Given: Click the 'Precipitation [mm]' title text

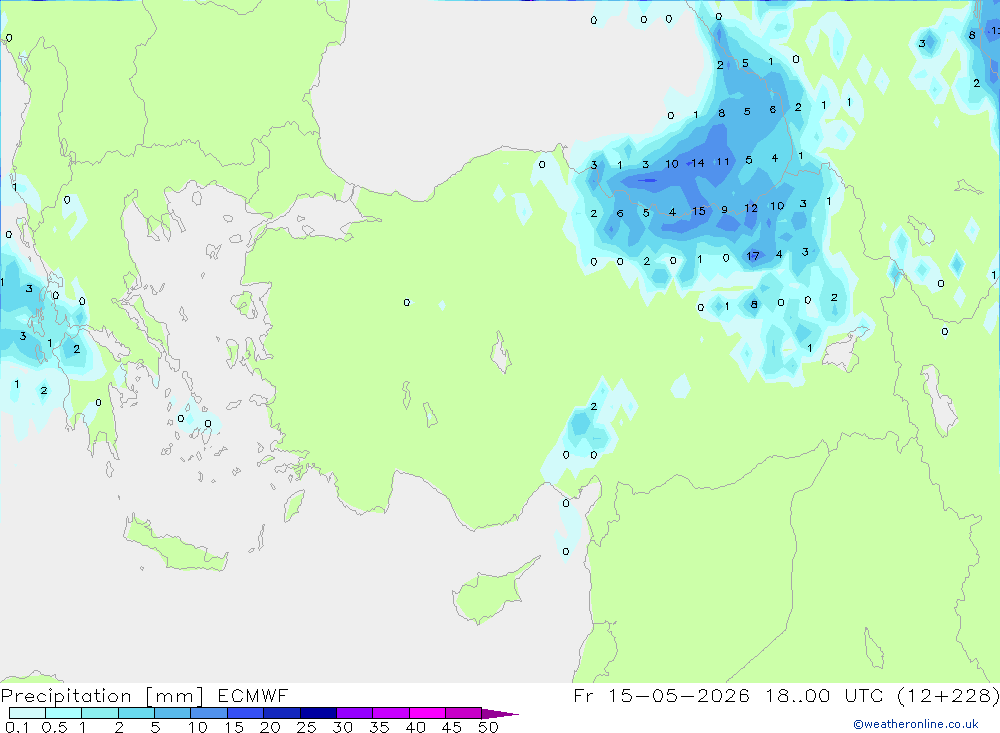Looking at the screenshot, I should click(x=102, y=696).
